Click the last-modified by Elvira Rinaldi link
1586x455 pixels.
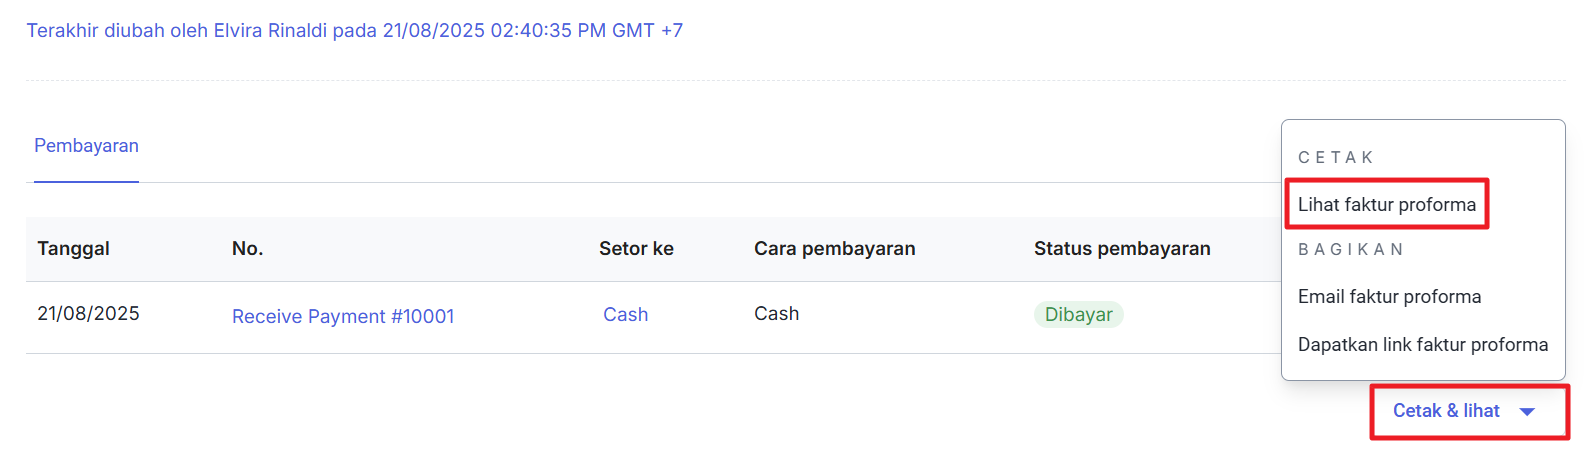[x=354, y=31]
